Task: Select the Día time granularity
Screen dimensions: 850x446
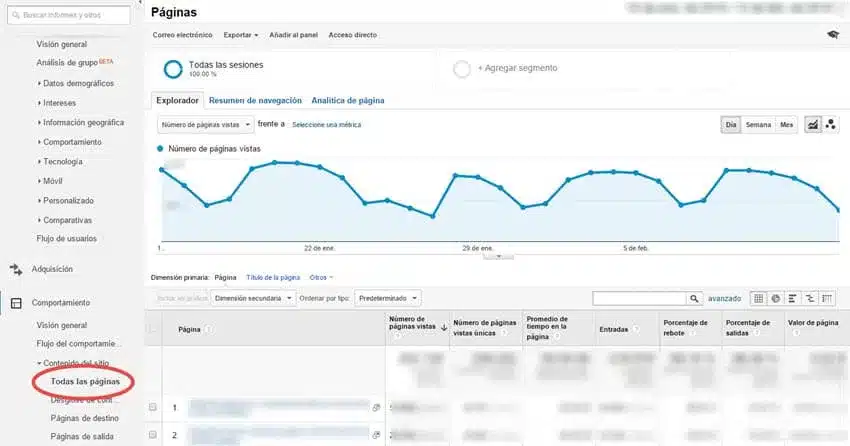Action: click(731, 125)
